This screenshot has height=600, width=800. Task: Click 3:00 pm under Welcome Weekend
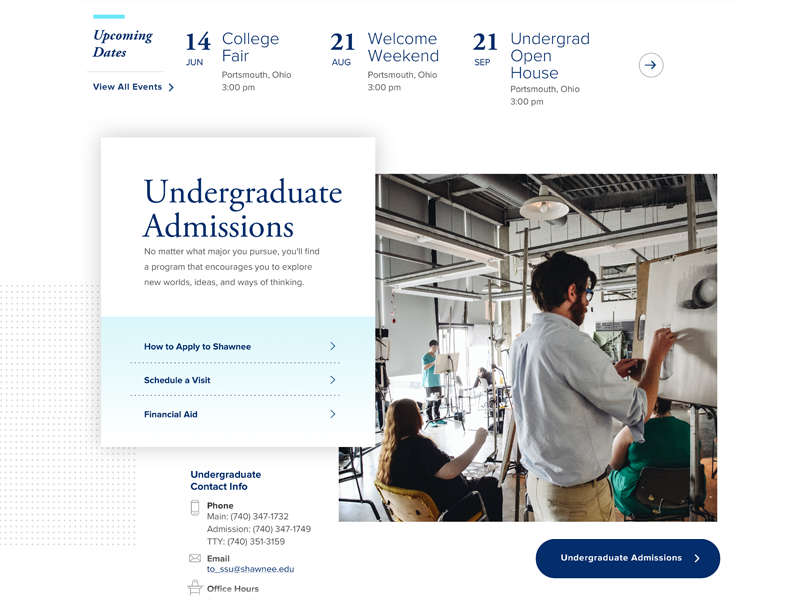point(384,87)
